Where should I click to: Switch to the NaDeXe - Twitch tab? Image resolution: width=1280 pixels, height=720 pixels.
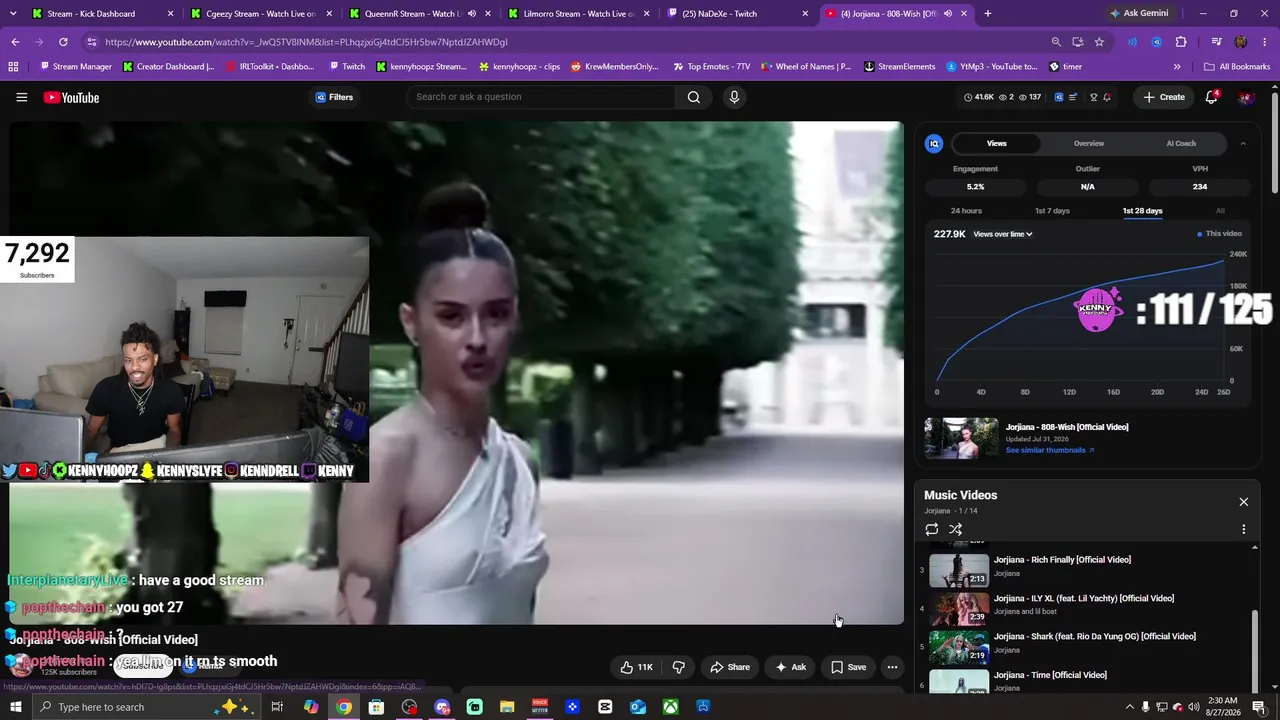click(x=739, y=14)
